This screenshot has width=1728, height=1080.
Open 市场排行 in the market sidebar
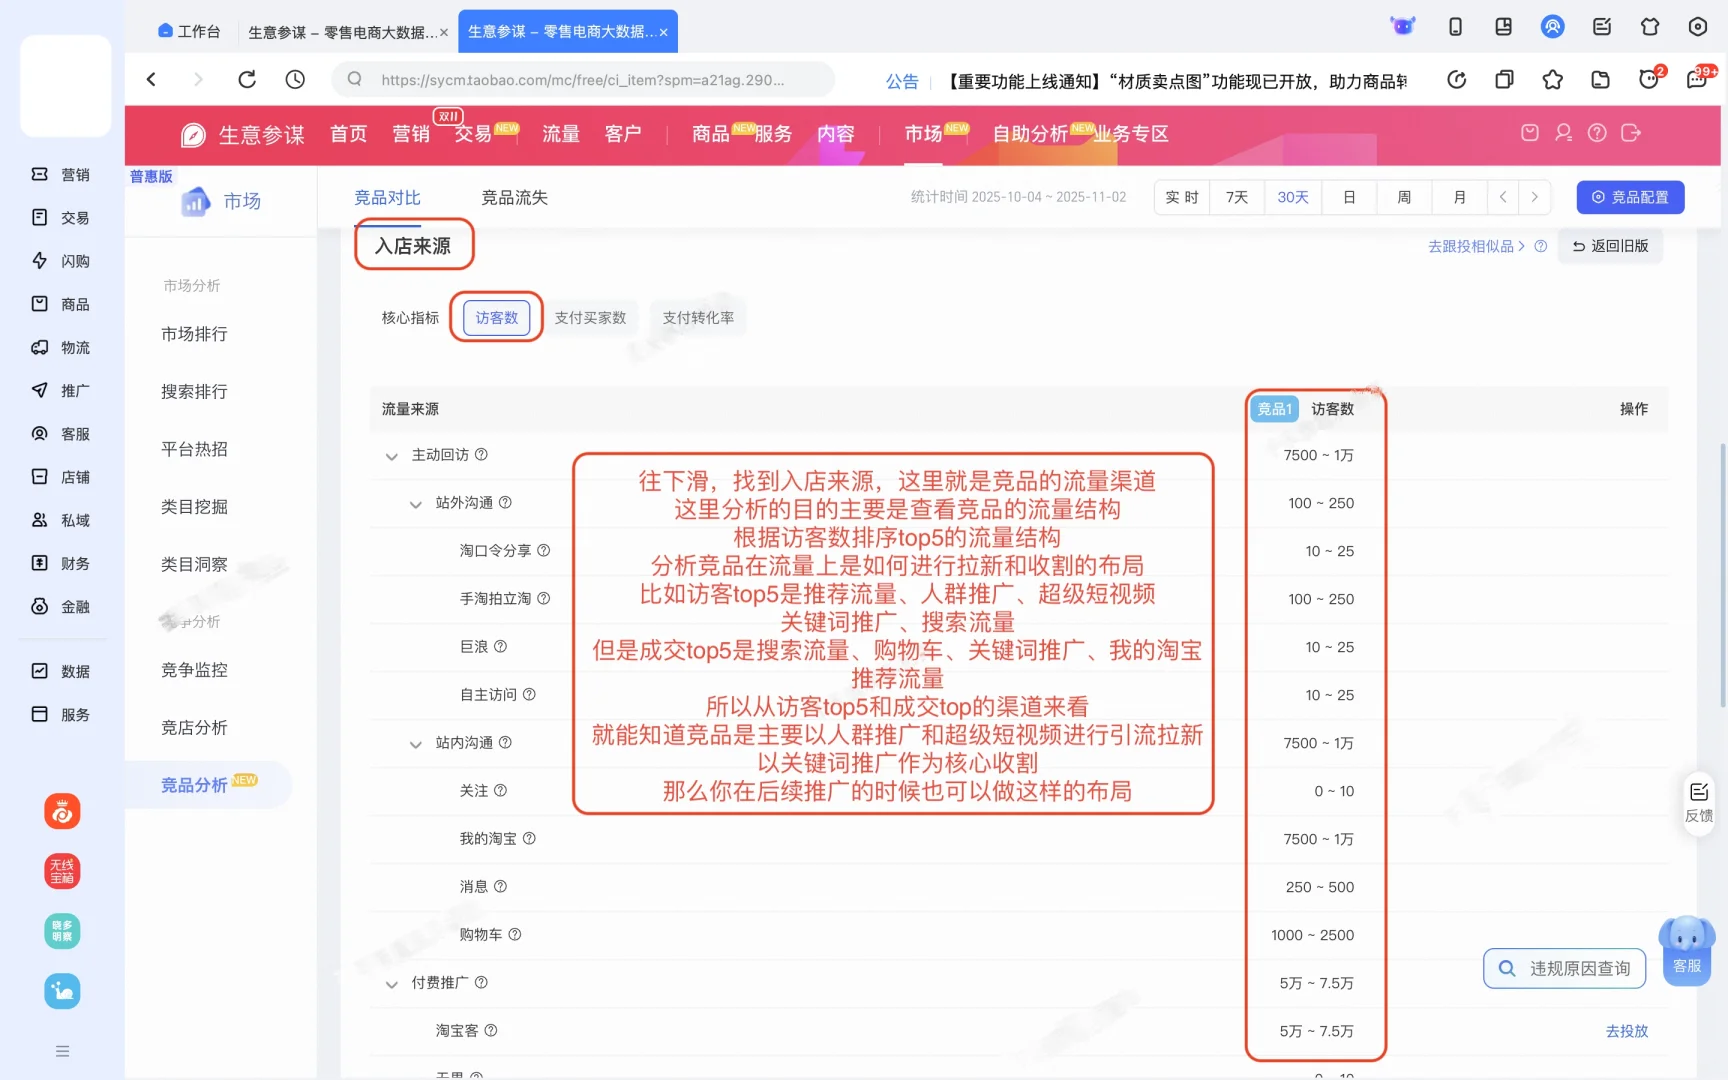tap(194, 334)
